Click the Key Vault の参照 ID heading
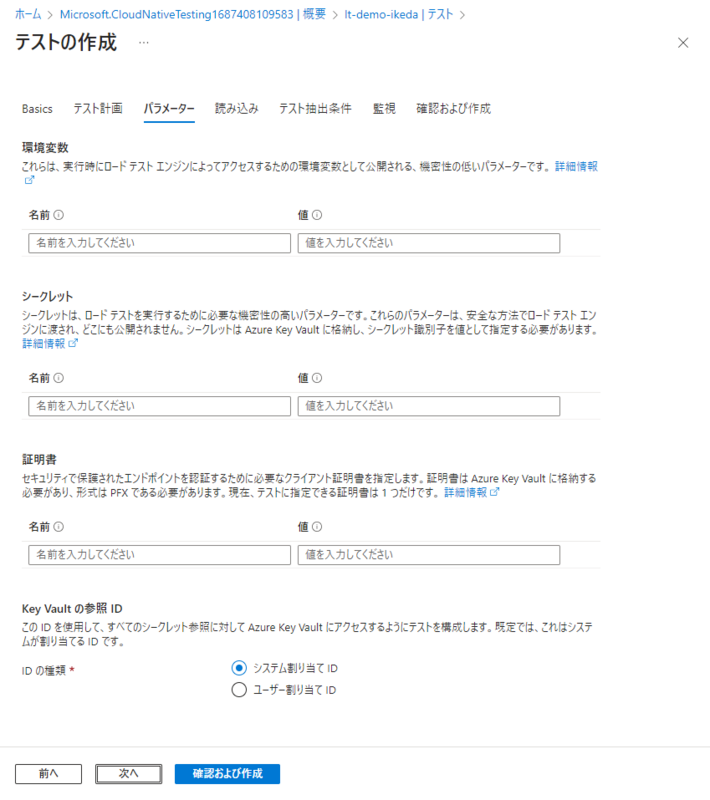Viewport: 710px width, 800px height. coord(72,609)
